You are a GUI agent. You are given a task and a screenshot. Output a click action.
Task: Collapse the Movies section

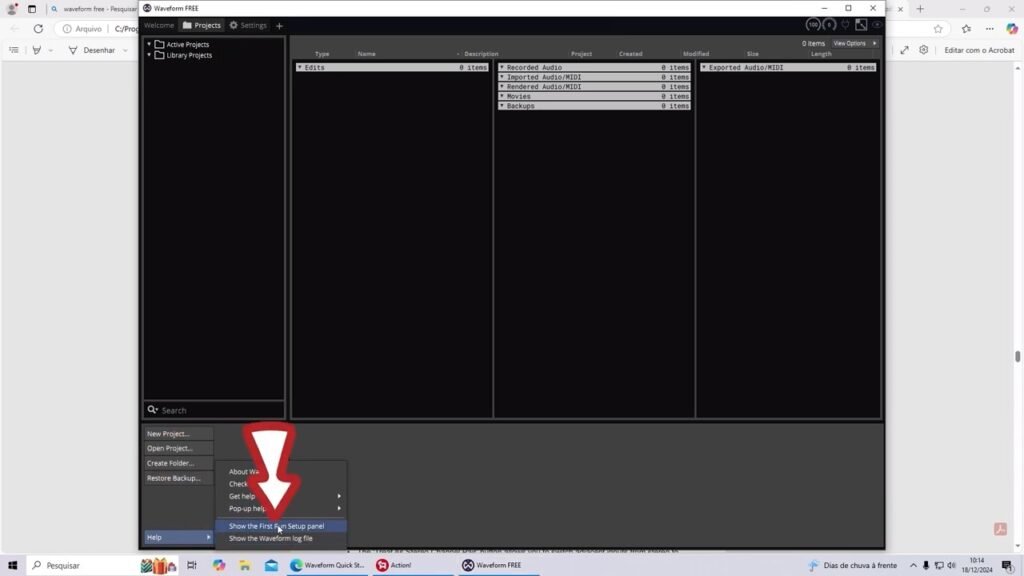click(502, 96)
